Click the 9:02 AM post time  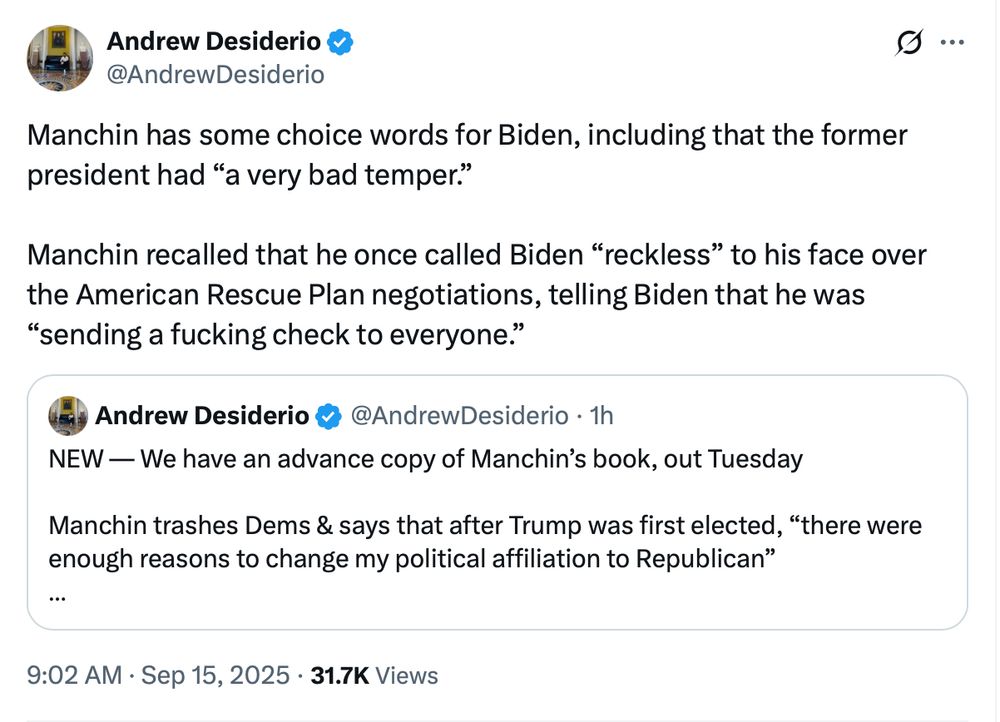[75, 675]
